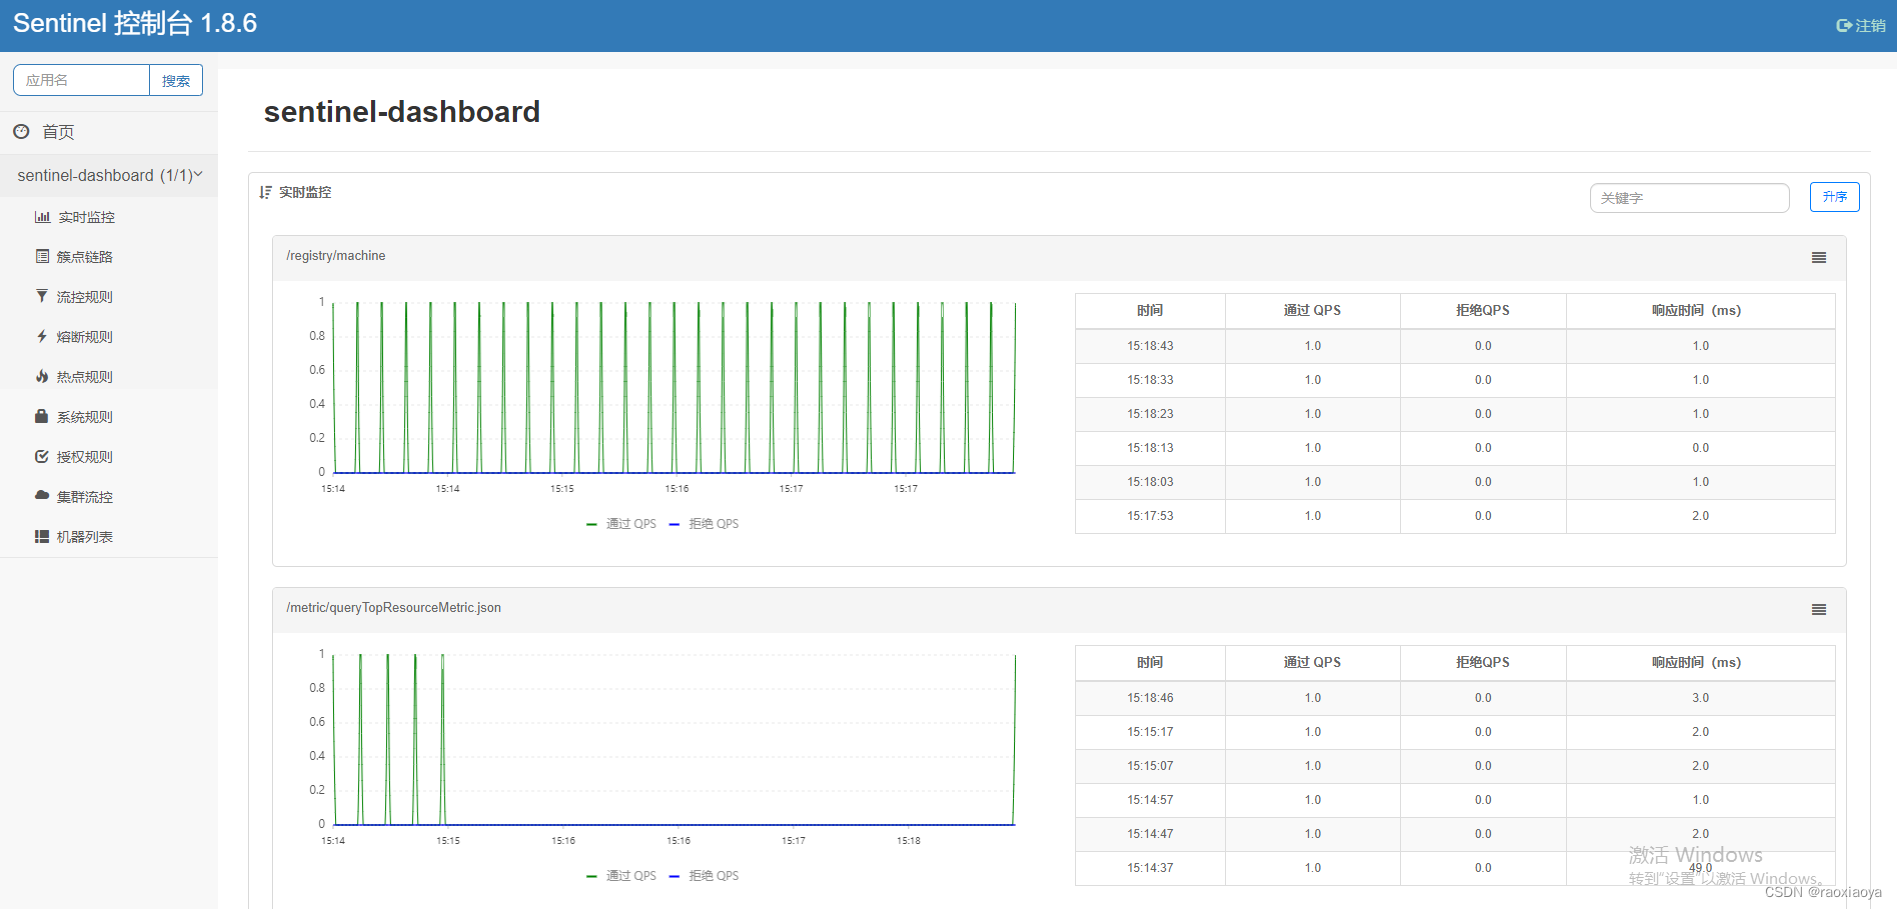Image resolution: width=1897 pixels, height=909 pixels.
Task: Open hamburger menu for /registry/machine chart
Action: (x=1819, y=258)
